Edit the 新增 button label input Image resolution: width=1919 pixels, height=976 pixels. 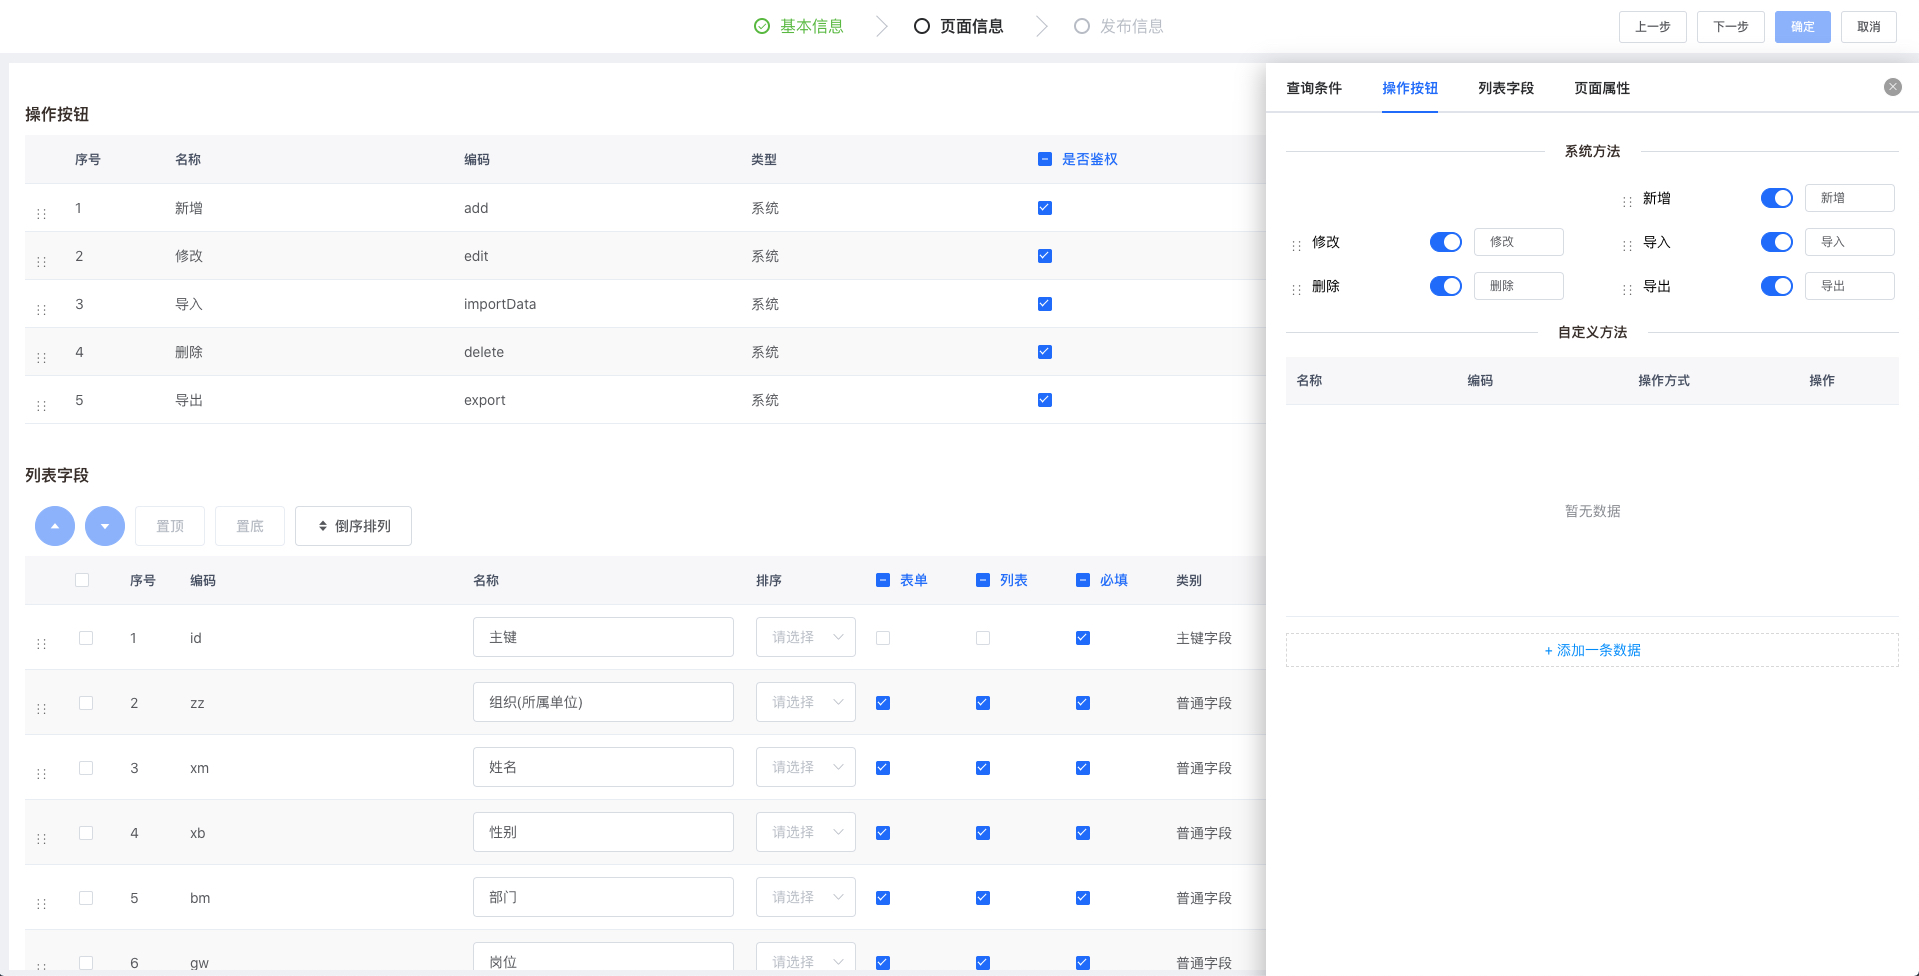(x=1850, y=198)
